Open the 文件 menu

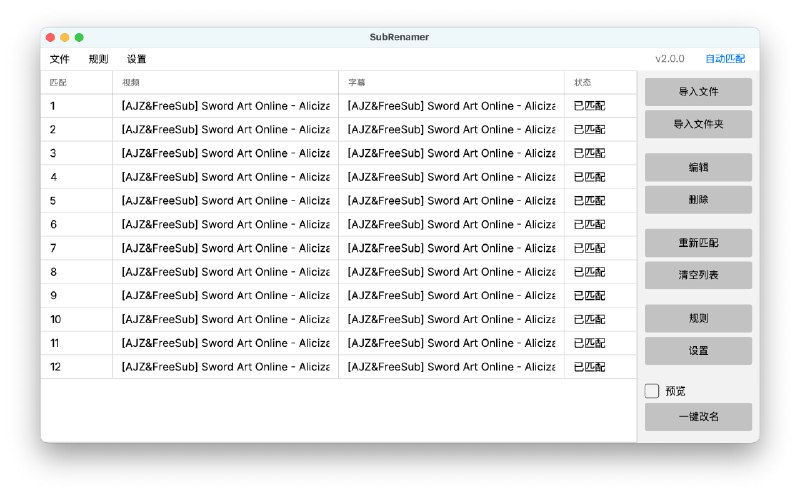coord(59,59)
